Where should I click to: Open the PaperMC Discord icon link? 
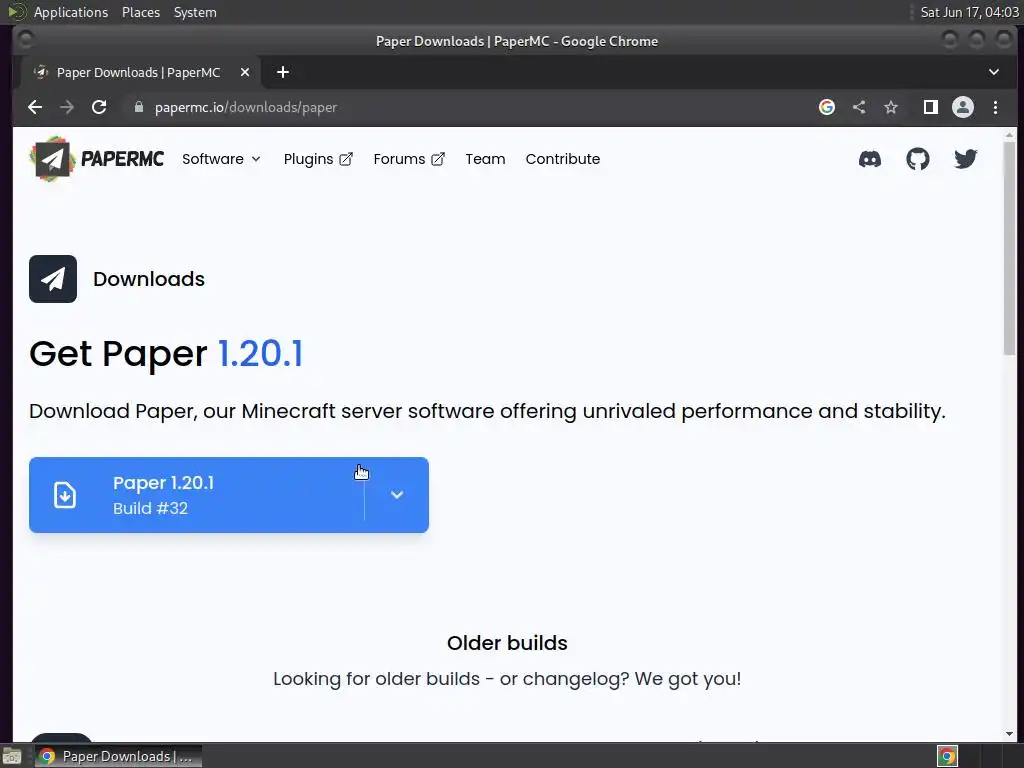pyautogui.click(x=869, y=159)
